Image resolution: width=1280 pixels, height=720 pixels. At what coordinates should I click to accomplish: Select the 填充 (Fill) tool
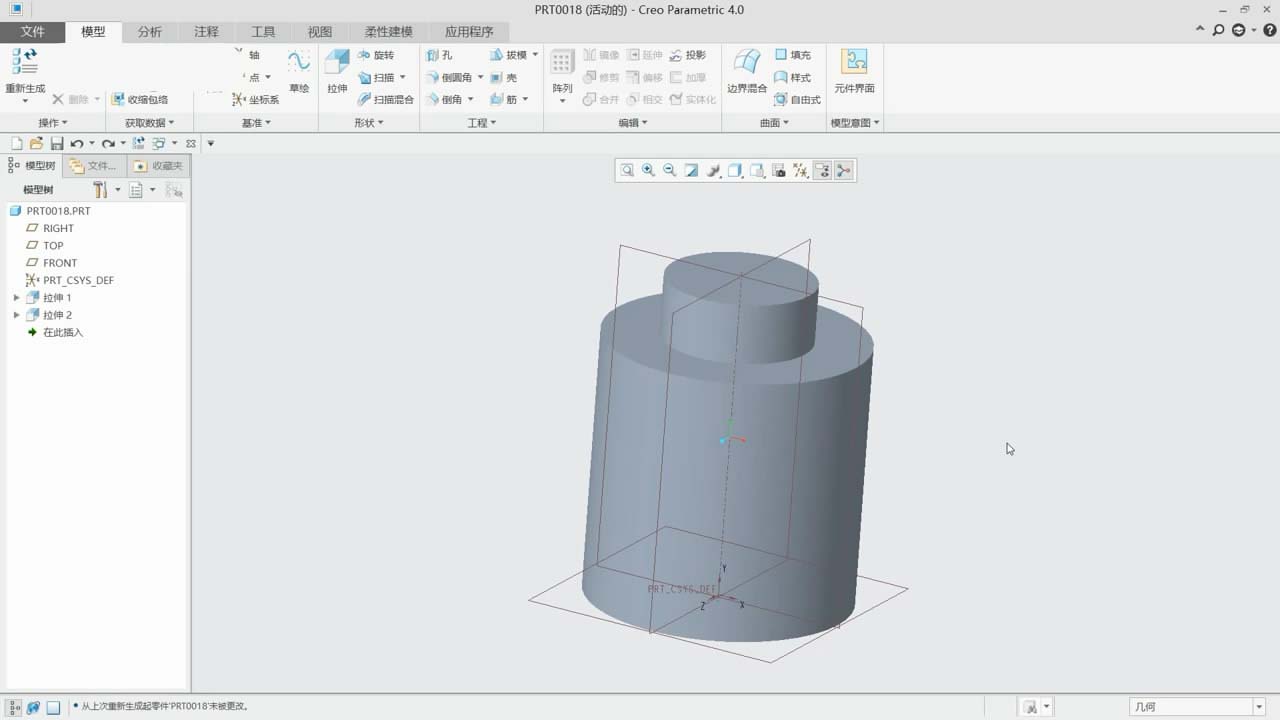(x=793, y=55)
